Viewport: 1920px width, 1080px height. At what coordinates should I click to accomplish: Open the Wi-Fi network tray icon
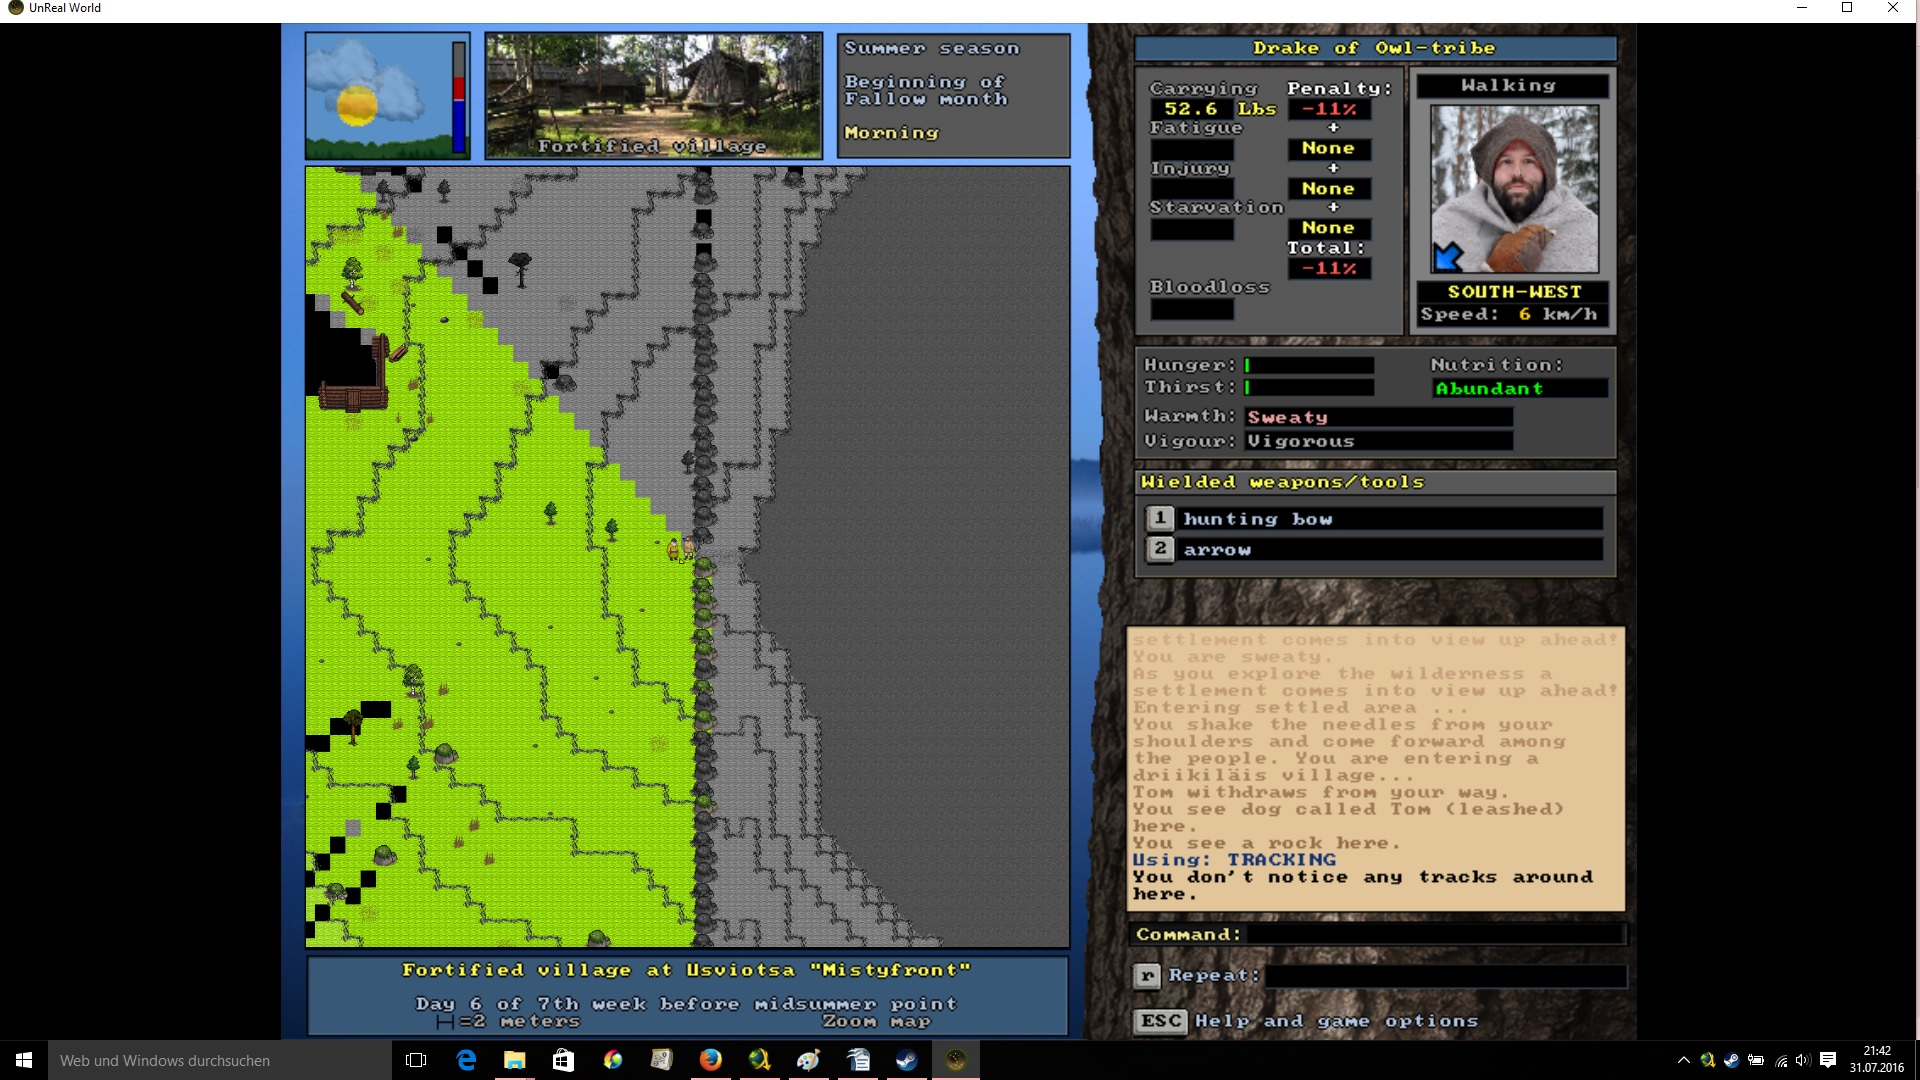tap(1781, 1060)
